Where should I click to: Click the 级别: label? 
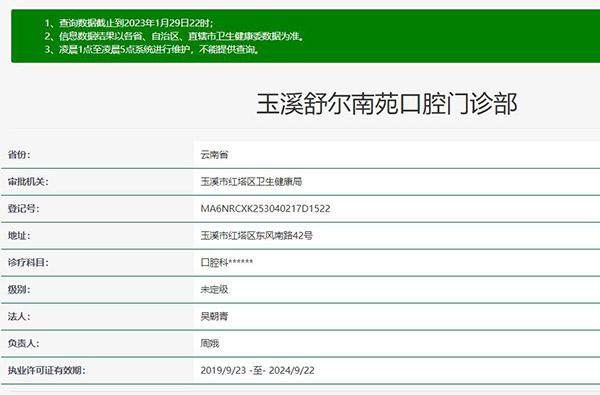coord(19,289)
